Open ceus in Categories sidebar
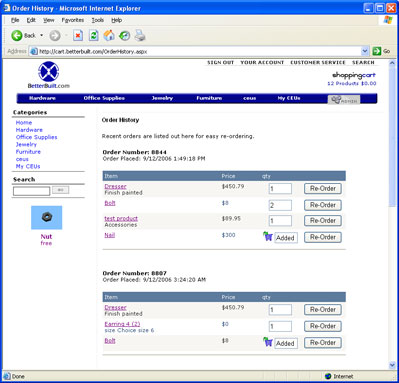Image resolution: width=399 pixels, height=383 pixels. coord(22,159)
